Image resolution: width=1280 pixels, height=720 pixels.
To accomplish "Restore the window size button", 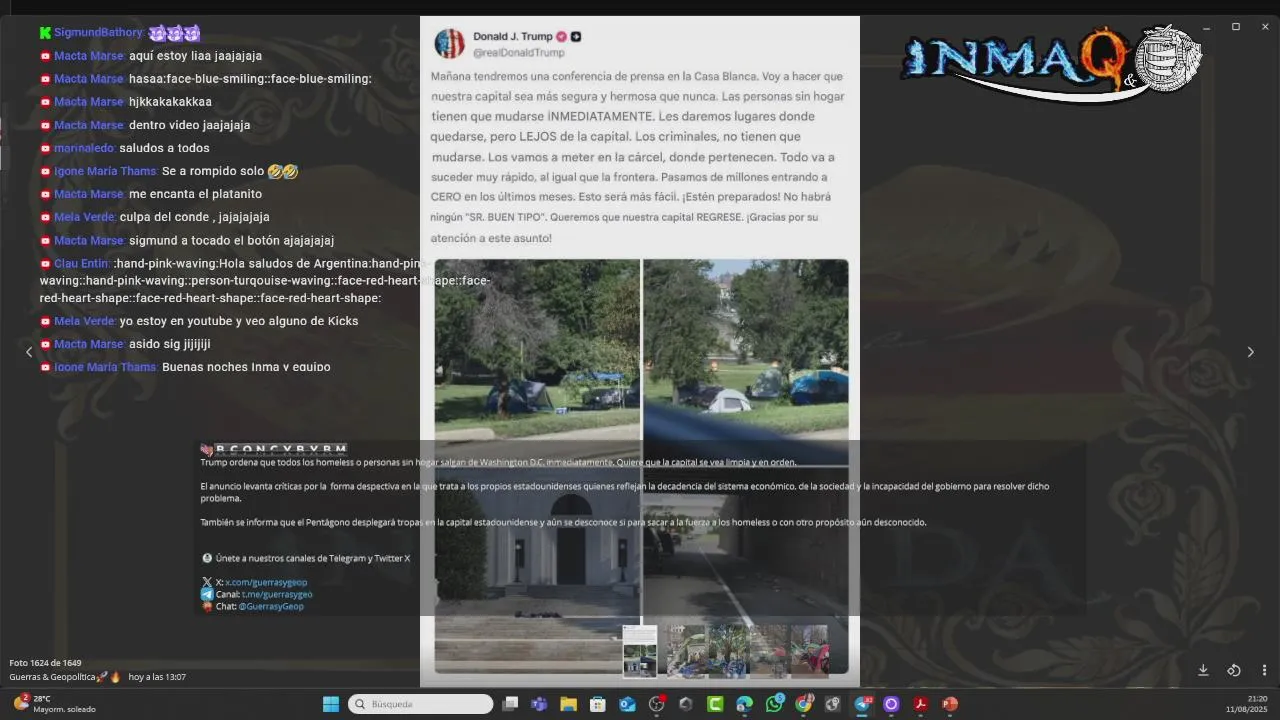I will [1236, 27].
